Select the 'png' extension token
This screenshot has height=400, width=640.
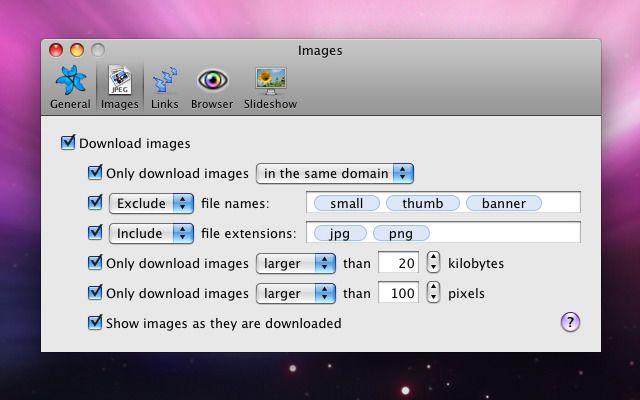[401, 233]
